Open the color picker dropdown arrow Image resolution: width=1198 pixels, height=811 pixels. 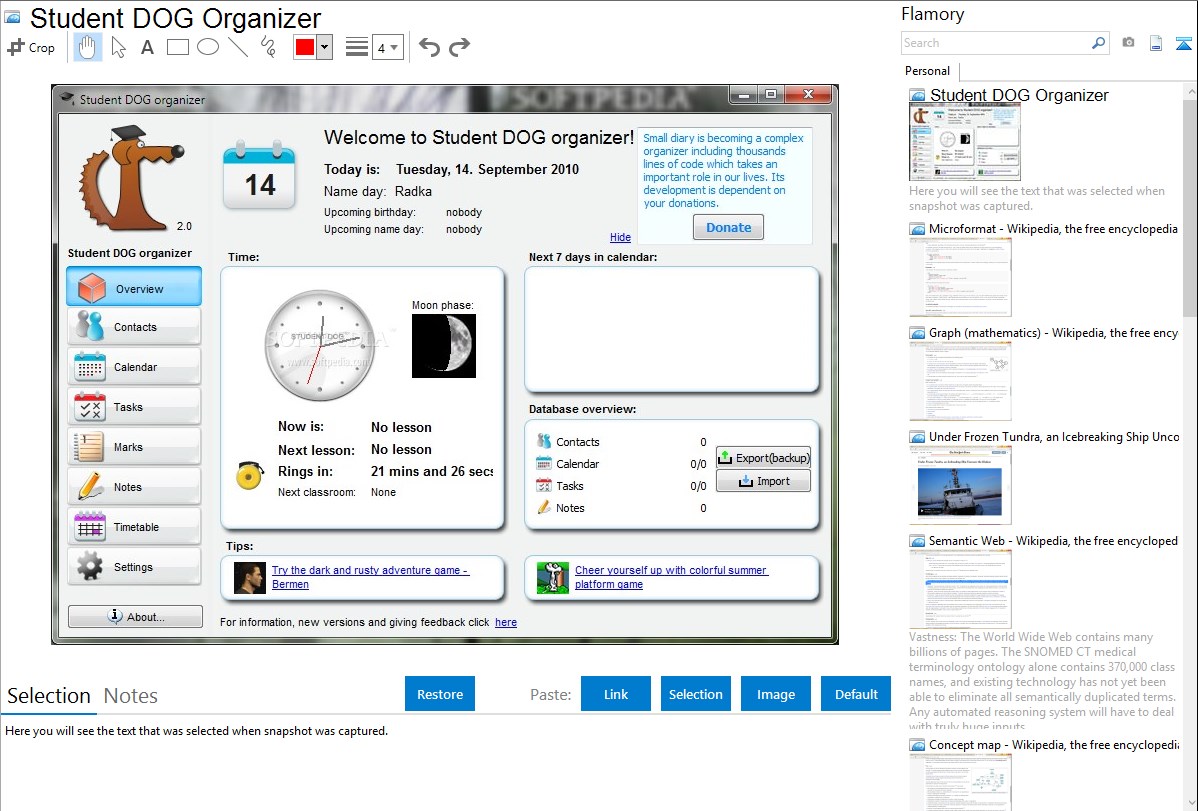[x=324, y=47]
